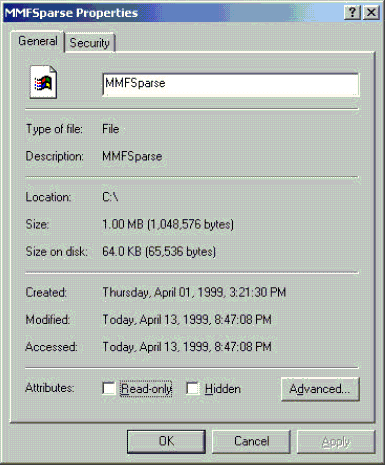
Task: Click the grayed-out Apply button
Action: tap(336, 441)
